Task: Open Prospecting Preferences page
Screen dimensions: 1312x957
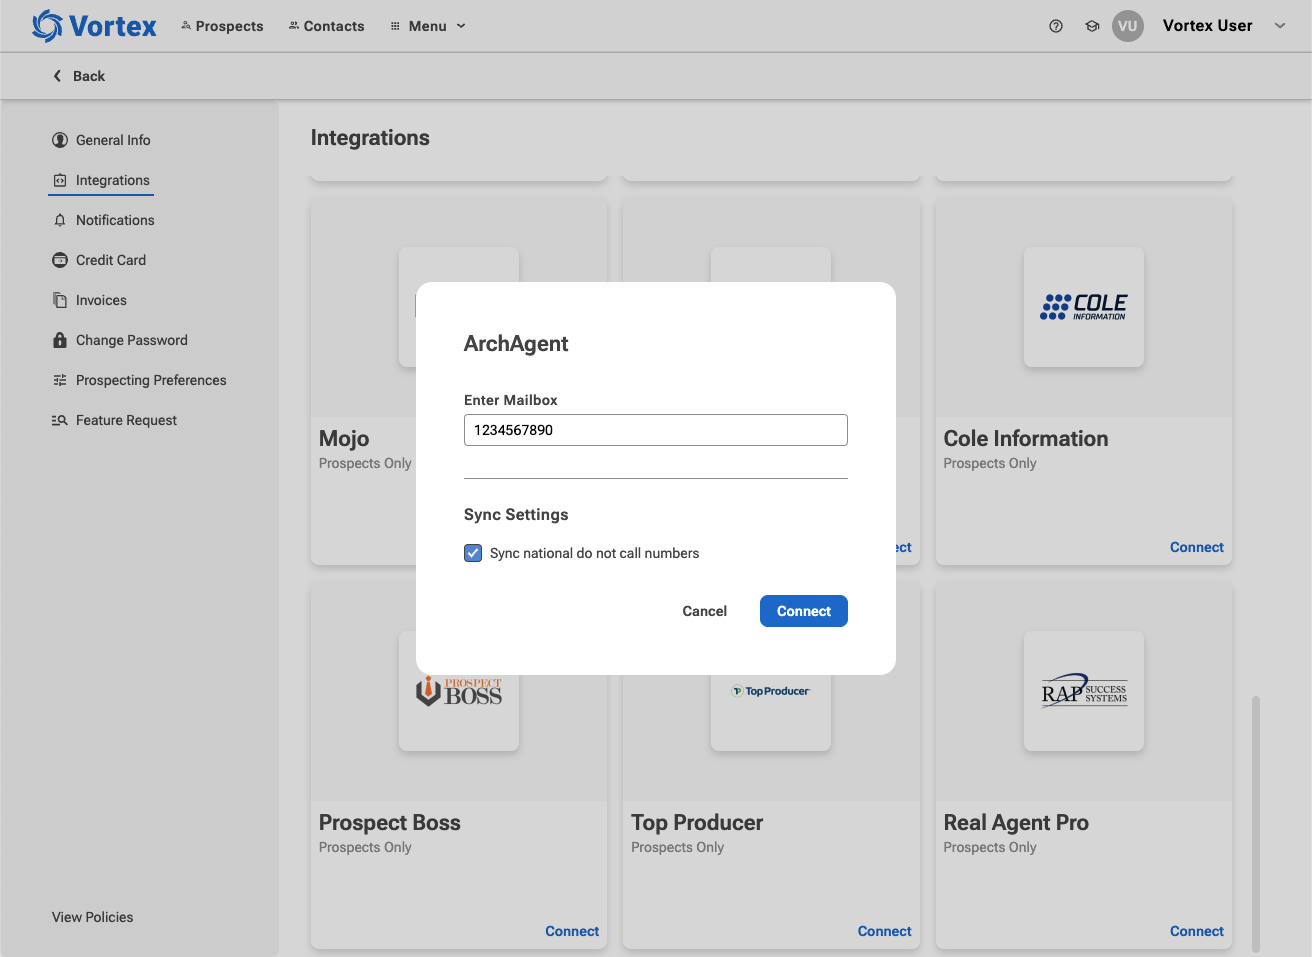Action: point(139,380)
